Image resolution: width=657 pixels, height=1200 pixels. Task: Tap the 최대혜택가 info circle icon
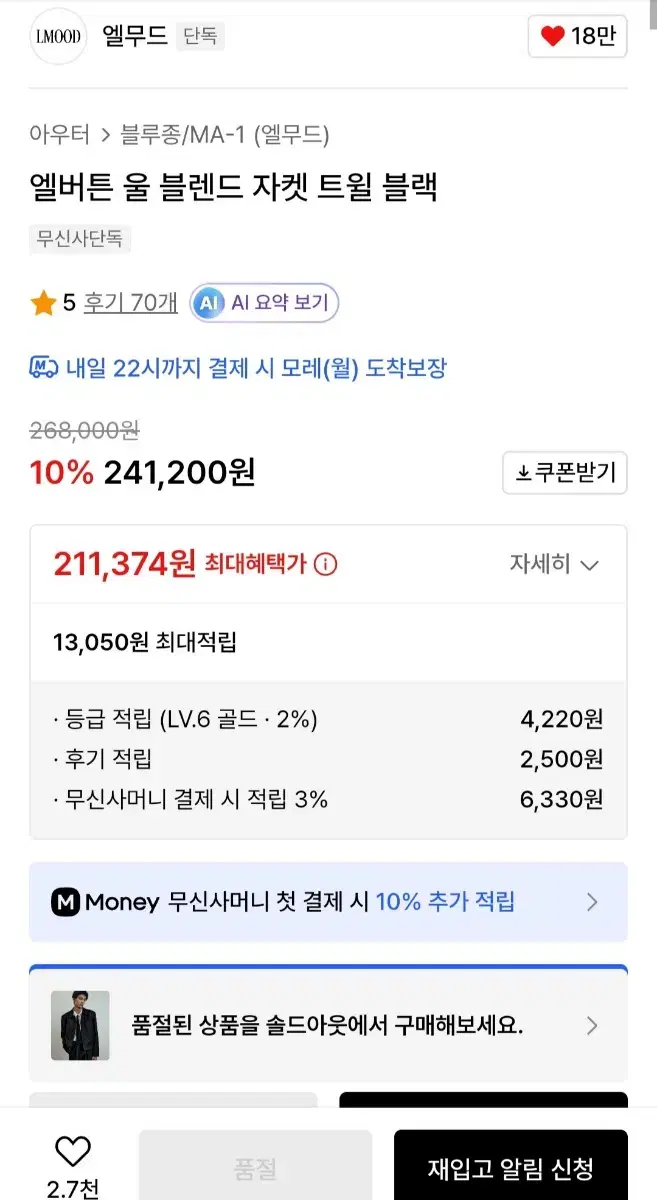326,565
